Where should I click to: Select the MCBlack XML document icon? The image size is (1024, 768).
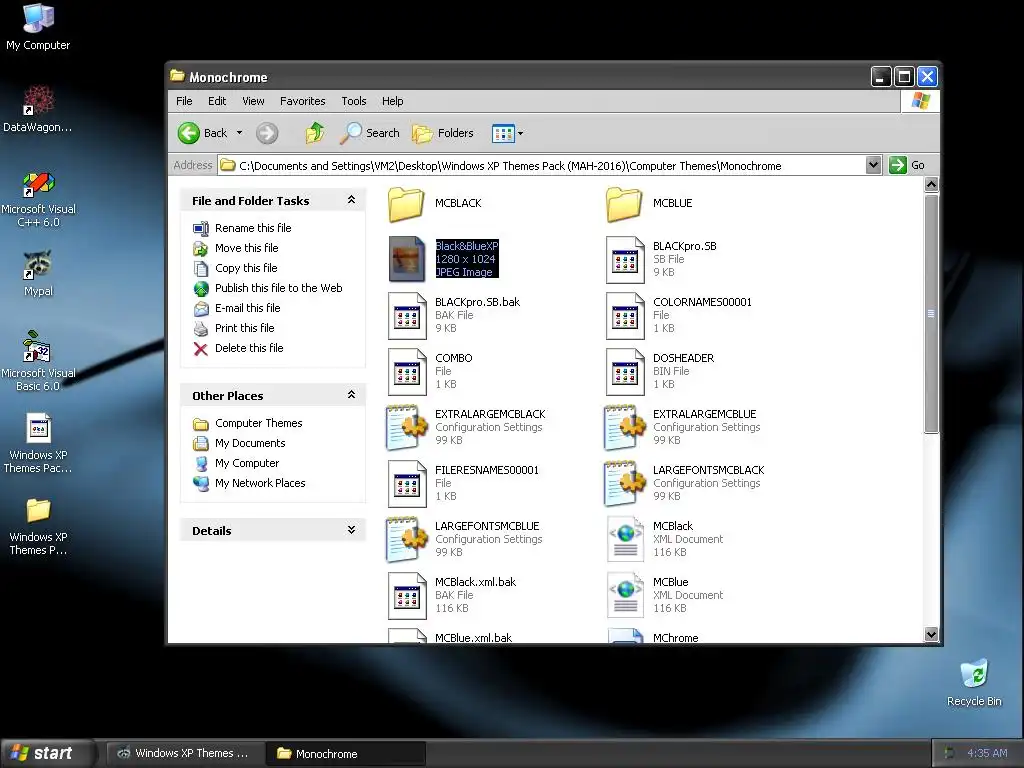625,539
